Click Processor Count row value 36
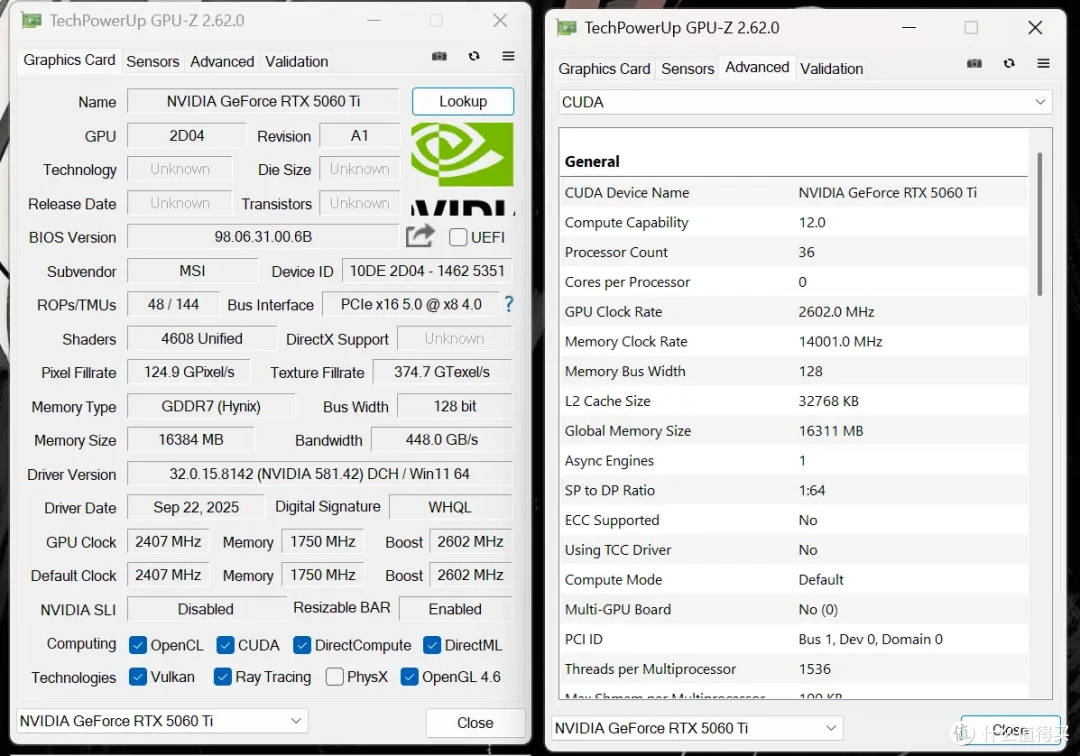1080x756 pixels. 807,252
